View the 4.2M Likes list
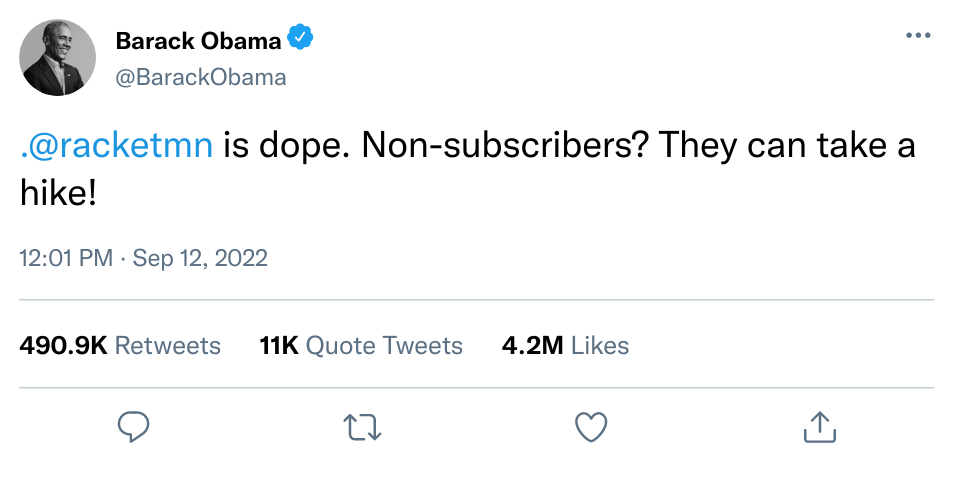 point(565,345)
